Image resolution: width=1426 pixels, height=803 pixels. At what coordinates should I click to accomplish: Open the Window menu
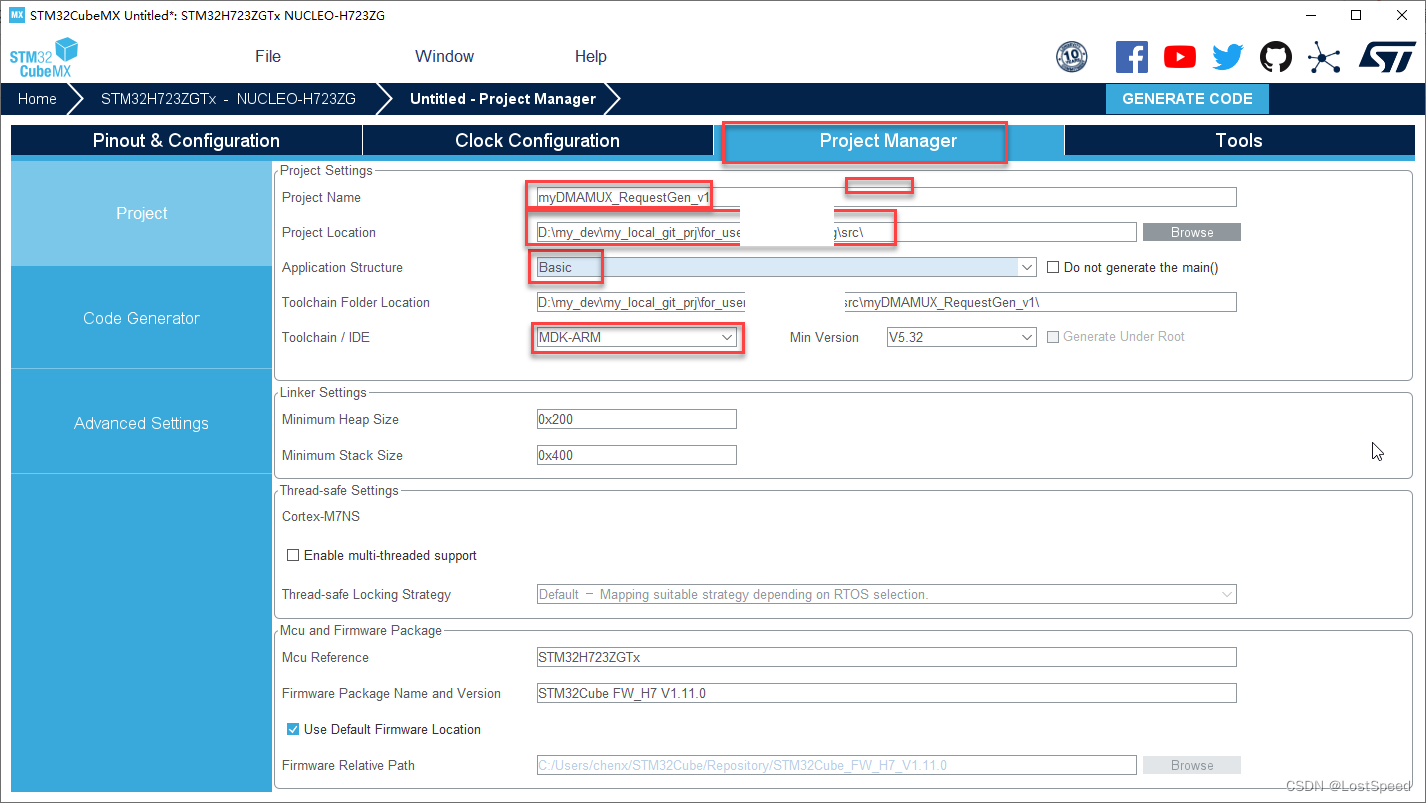pyautogui.click(x=444, y=56)
